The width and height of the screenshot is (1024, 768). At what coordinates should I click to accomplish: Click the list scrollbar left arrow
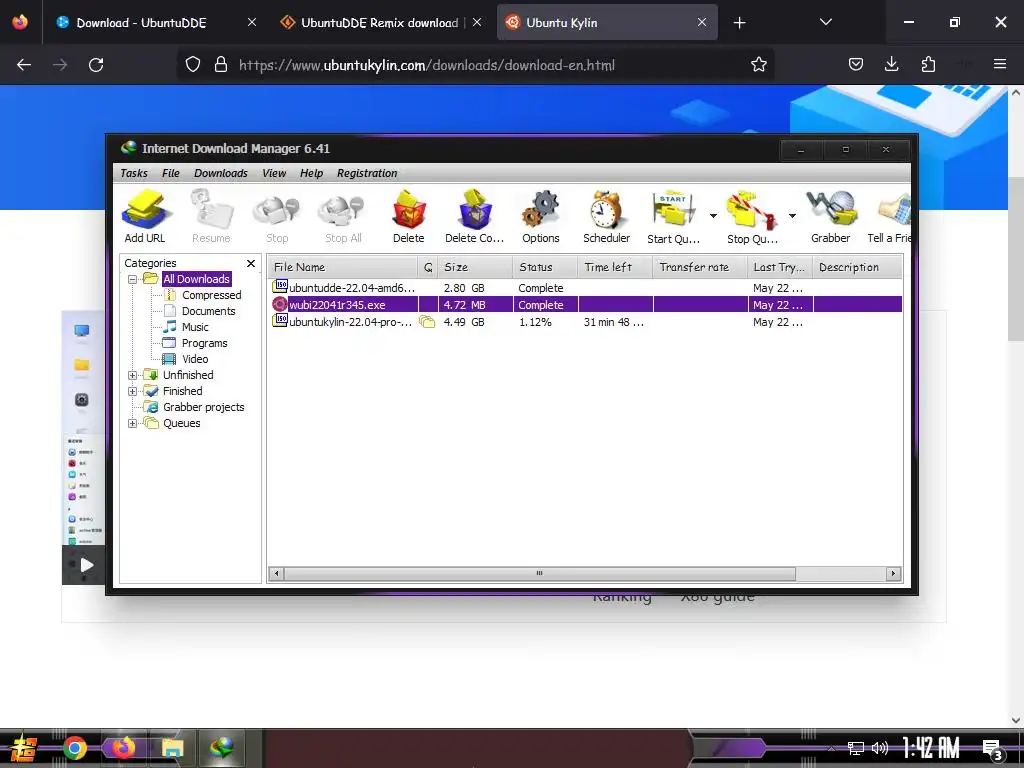[276, 573]
